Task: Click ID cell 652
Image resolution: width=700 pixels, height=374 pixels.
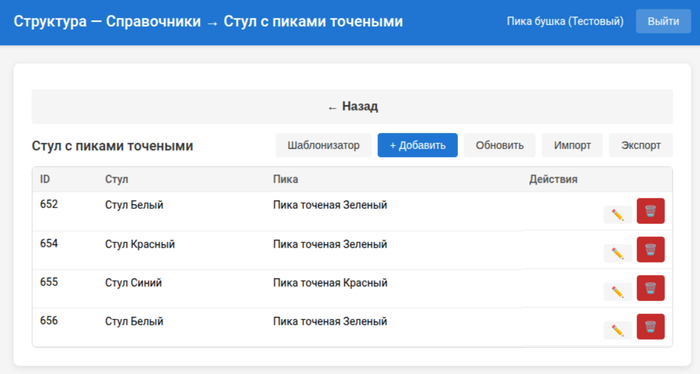Action: point(49,204)
